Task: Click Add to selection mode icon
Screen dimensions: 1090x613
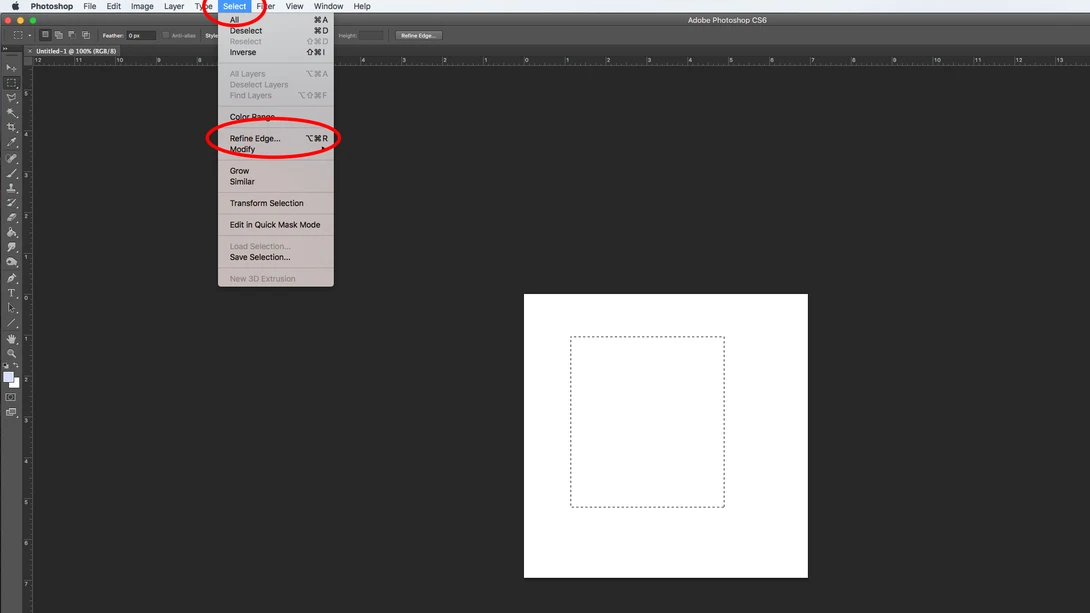Action: tap(58, 35)
